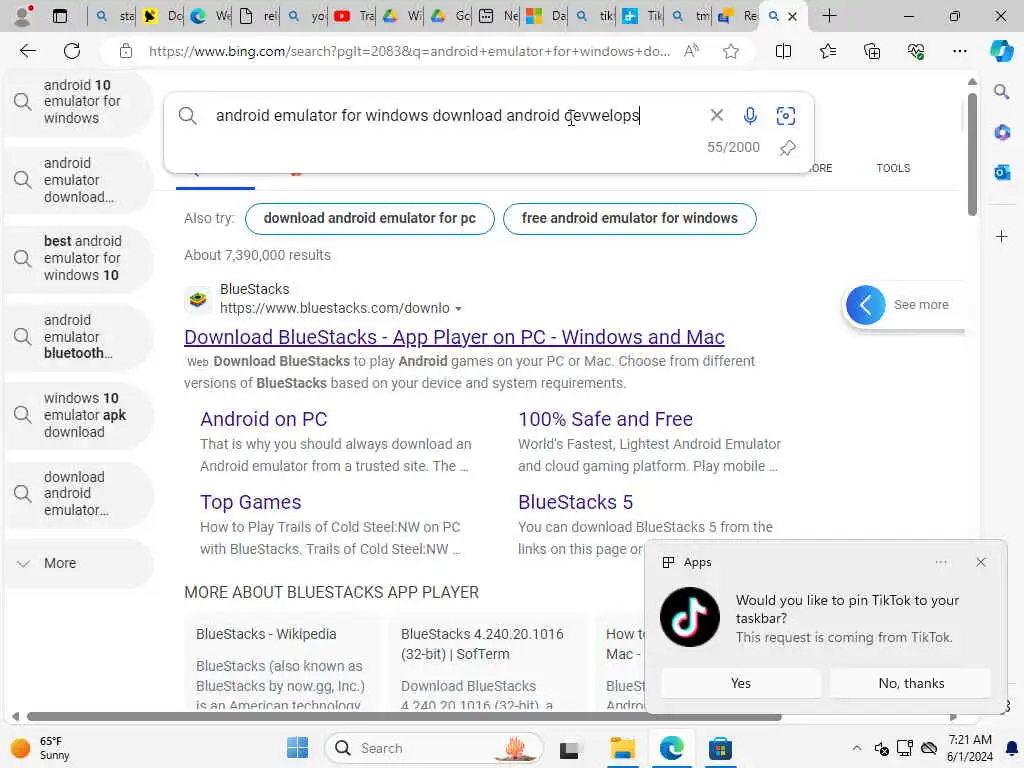The width and height of the screenshot is (1024, 768).
Task: Open Download BlueStacks App Player link
Action: click(454, 337)
